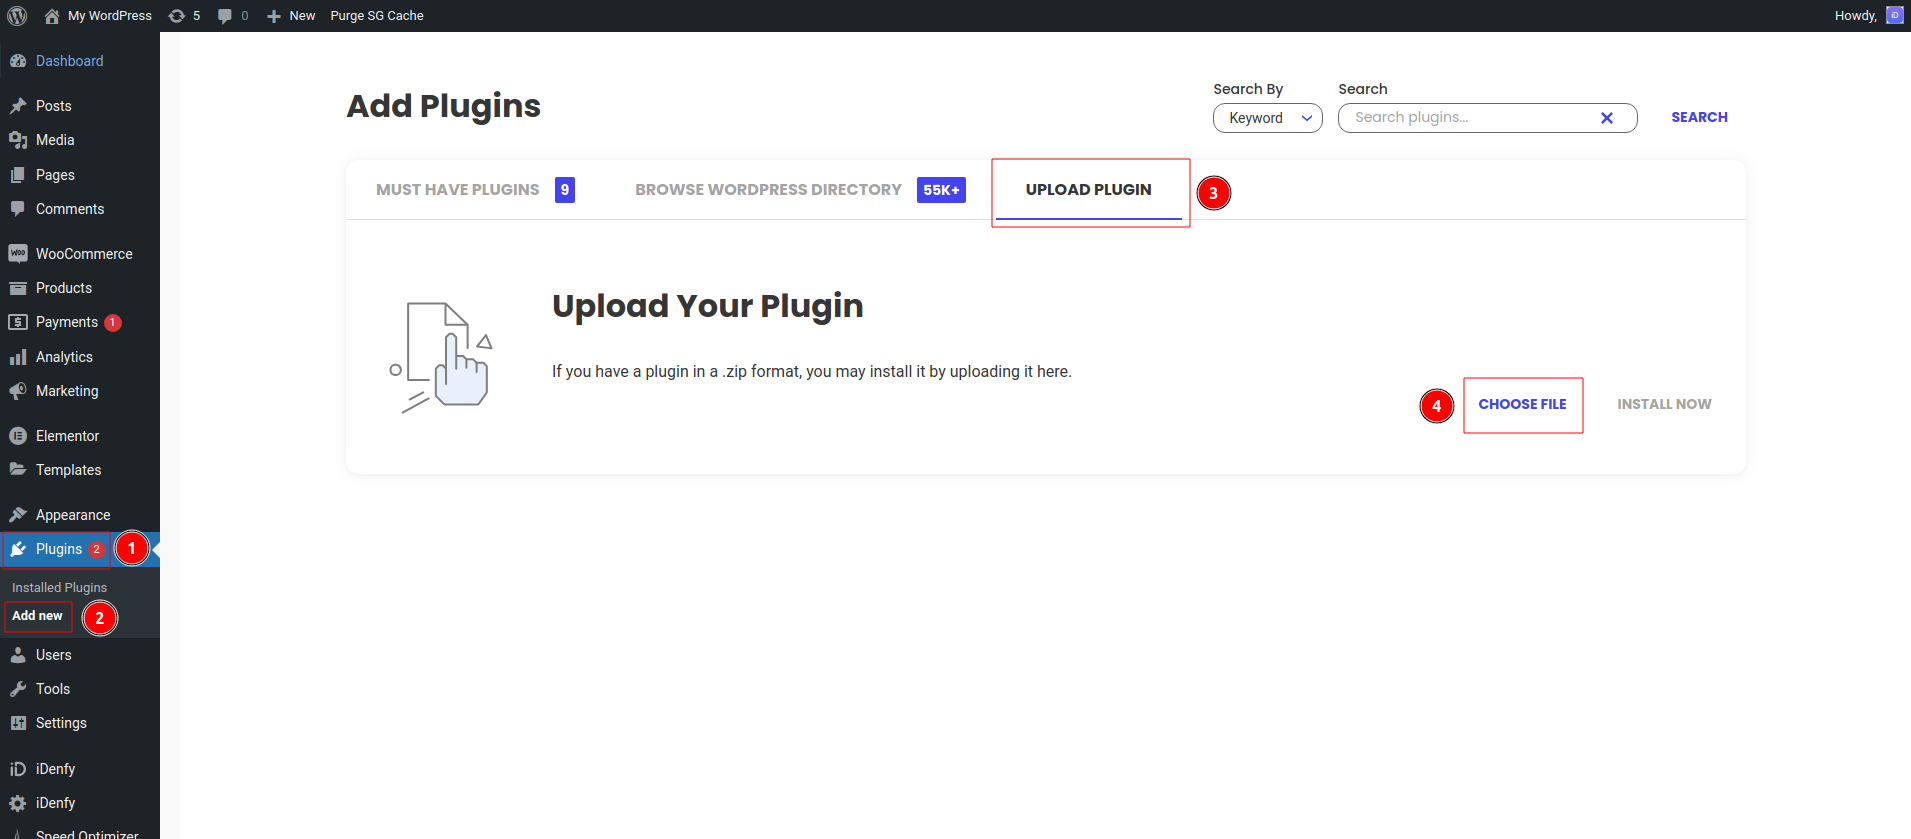This screenshot has width=1911, height=839.
Task: Click the Marketing megaphone icon
Action: [18, 391]
